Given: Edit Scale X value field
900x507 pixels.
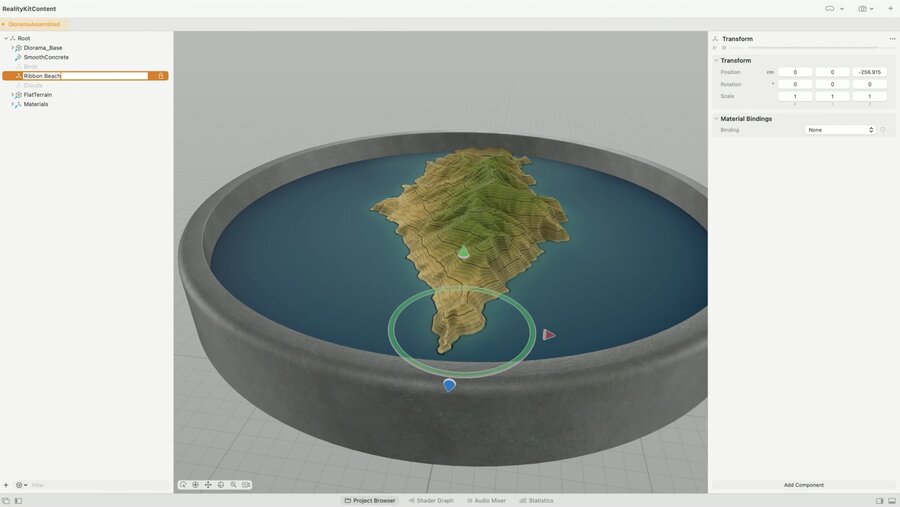Looking at the screenshot, I should [795, 96].
